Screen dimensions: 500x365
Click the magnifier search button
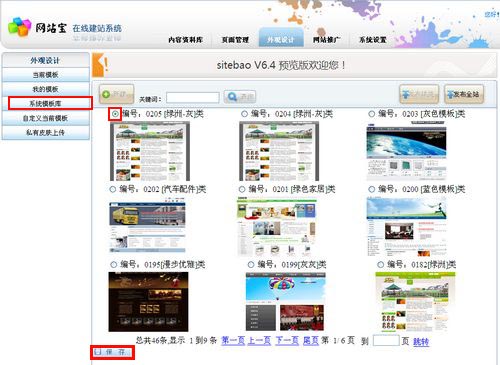coord(240,97)
